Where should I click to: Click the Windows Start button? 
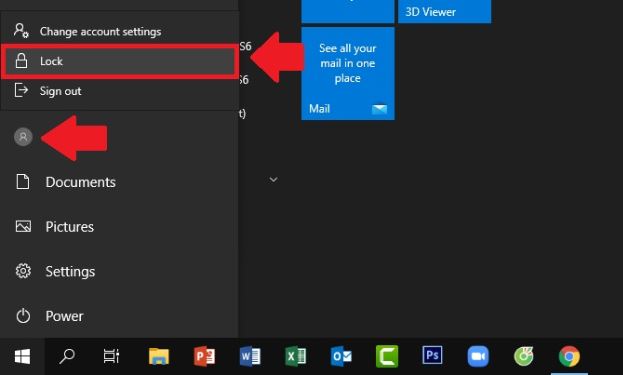pos(22,356)
